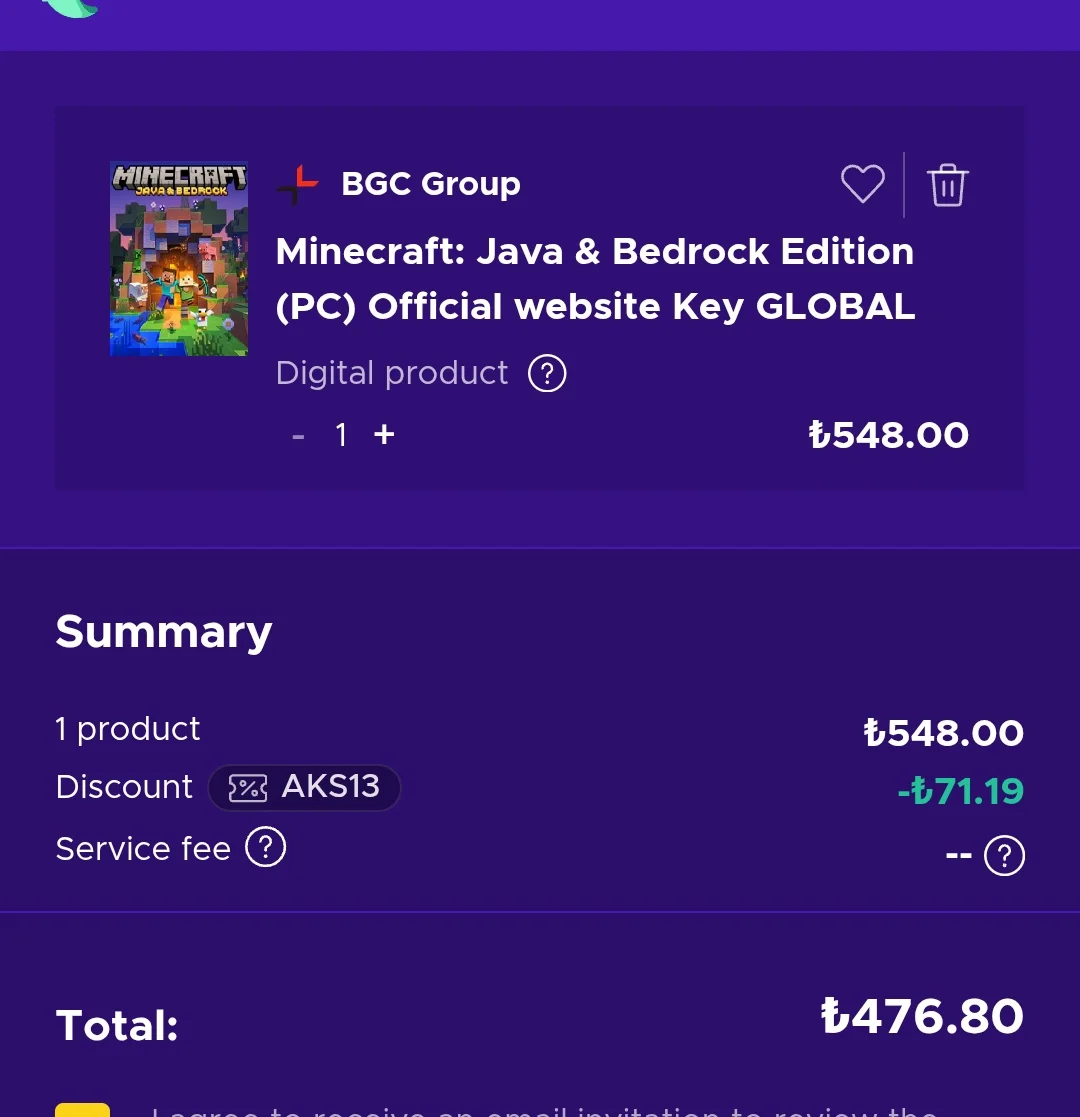Open the Minecraft cover art thumbnail
Image resolution: width=1080 pixels, height=1117 pixels.
(x=179, y=259)
